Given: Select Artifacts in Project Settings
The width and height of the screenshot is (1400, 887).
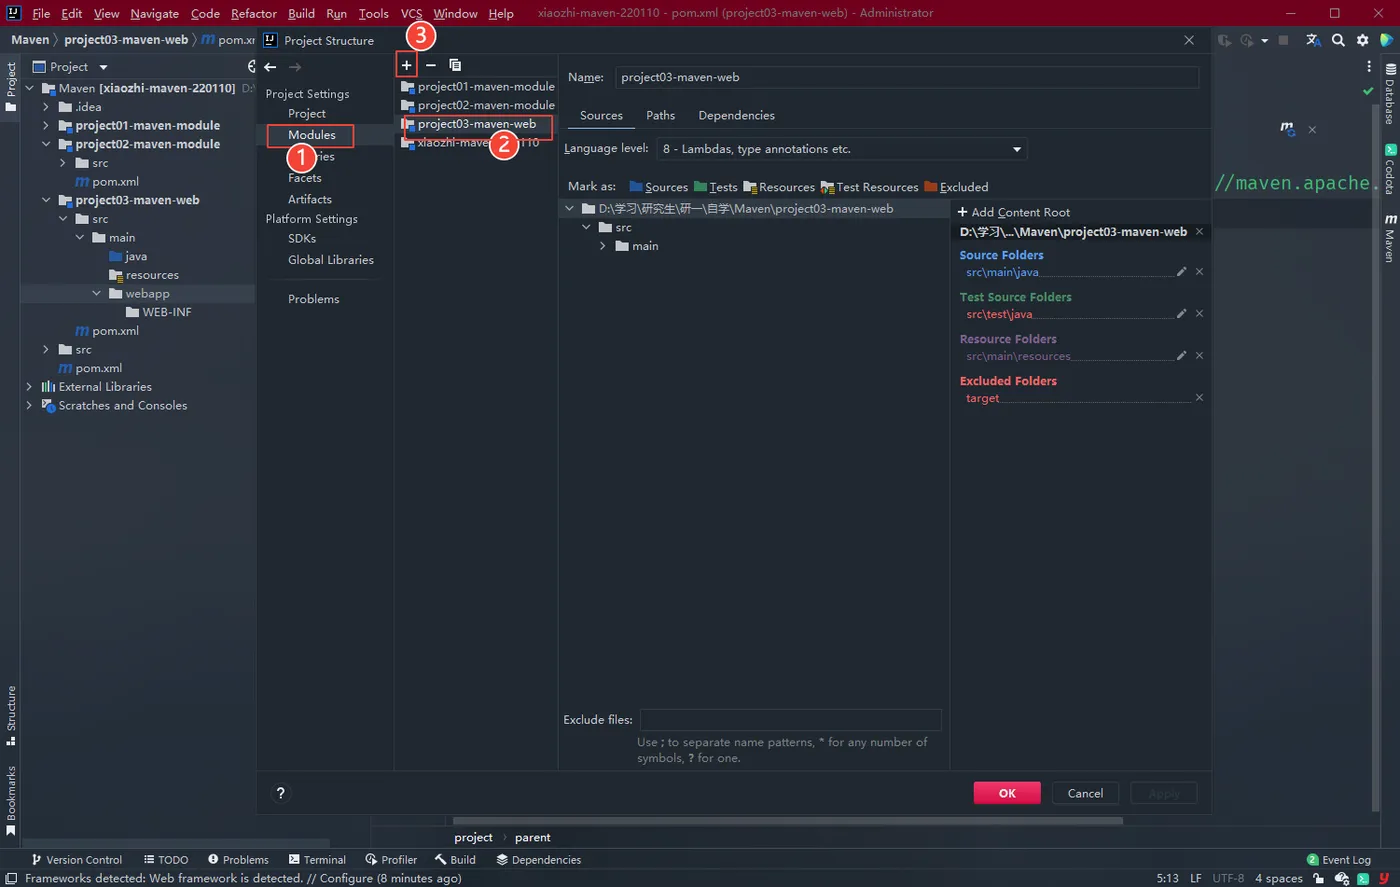Looking at the screenshot, I should 310,199.
